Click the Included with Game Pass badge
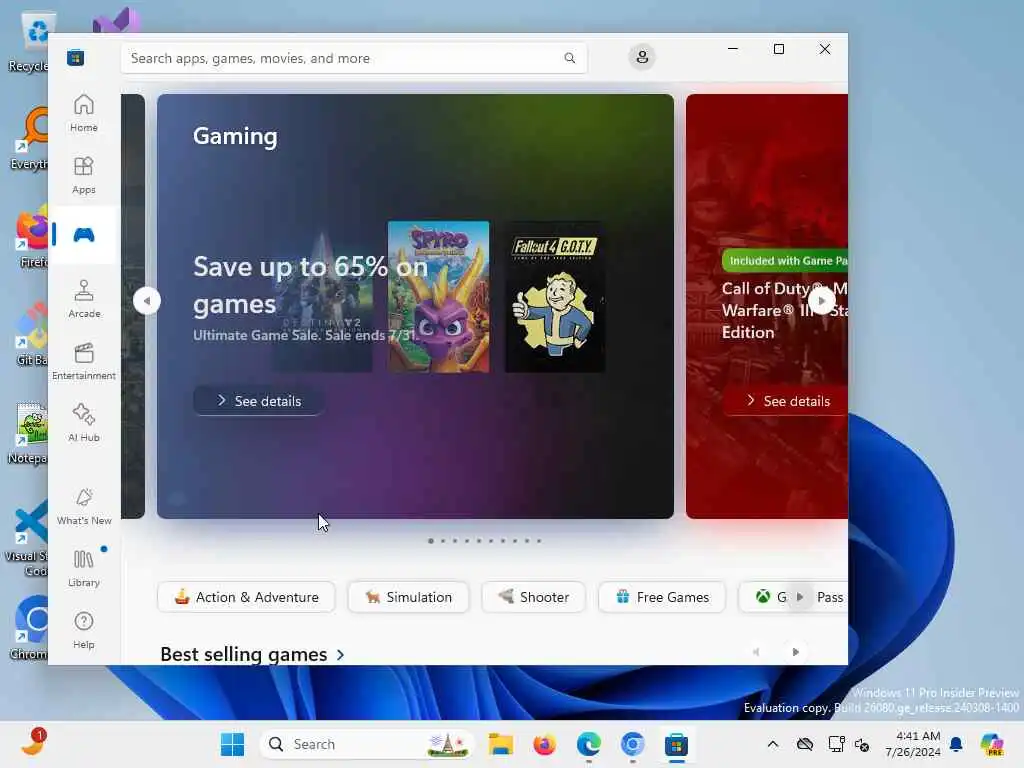 pos(785,261)
